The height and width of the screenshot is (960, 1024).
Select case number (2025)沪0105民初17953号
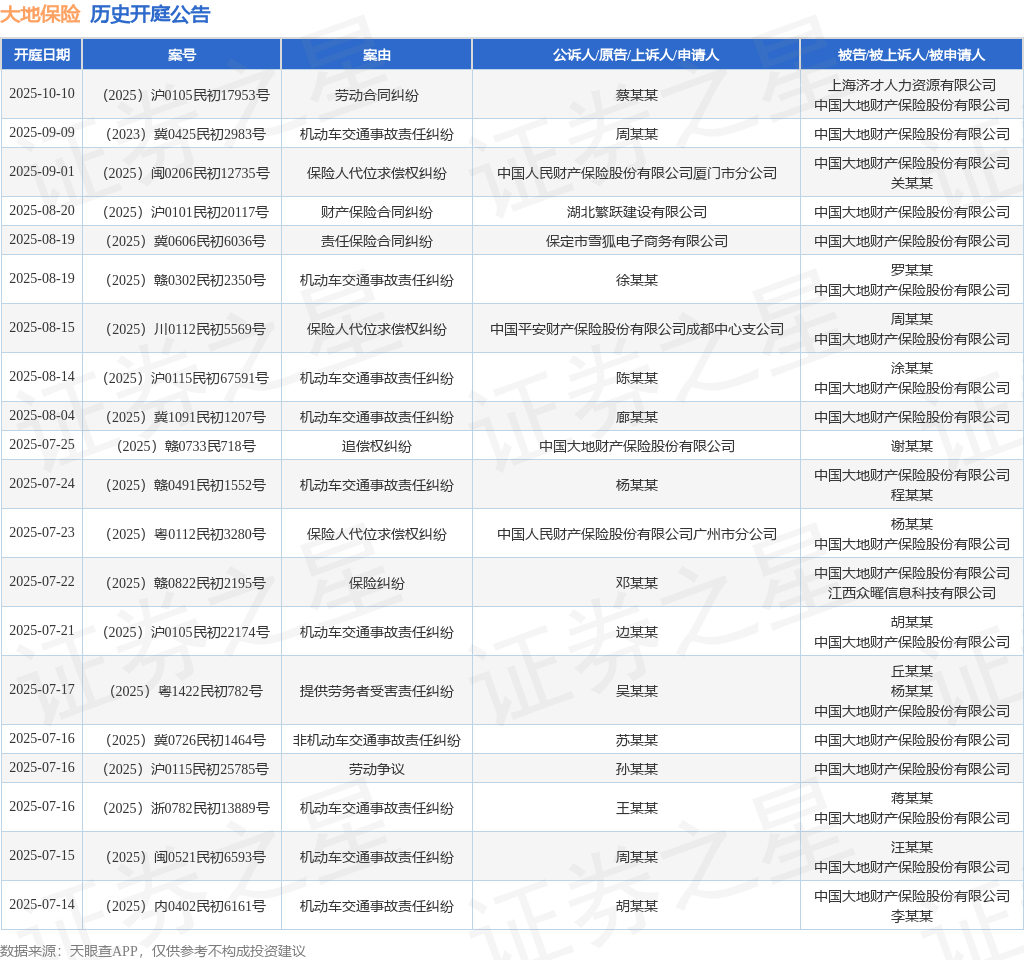(186, 95)
